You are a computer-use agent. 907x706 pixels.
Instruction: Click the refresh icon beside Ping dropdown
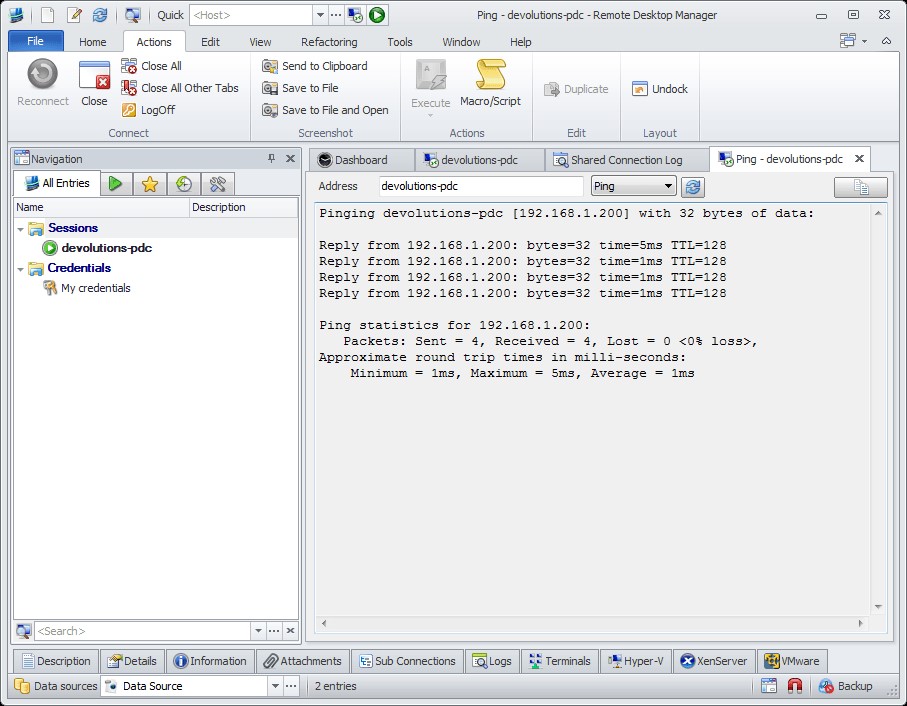(693, 187)
